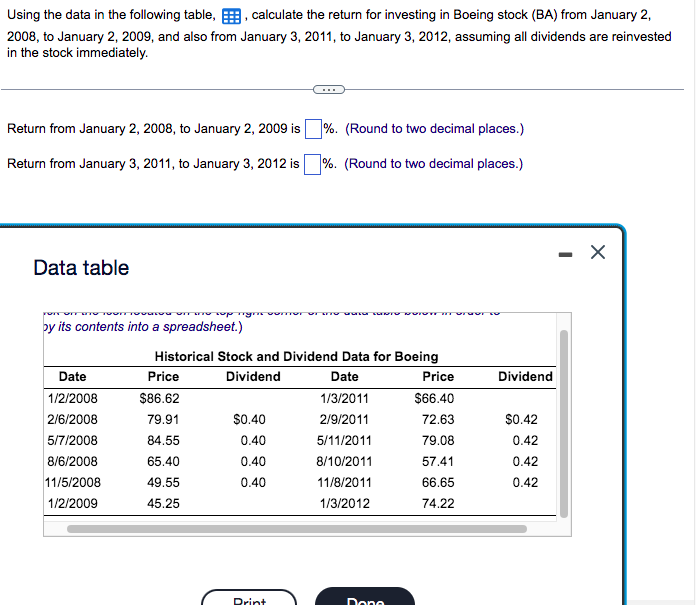Enter return for 2008 to 2009 field

(313, 129)
